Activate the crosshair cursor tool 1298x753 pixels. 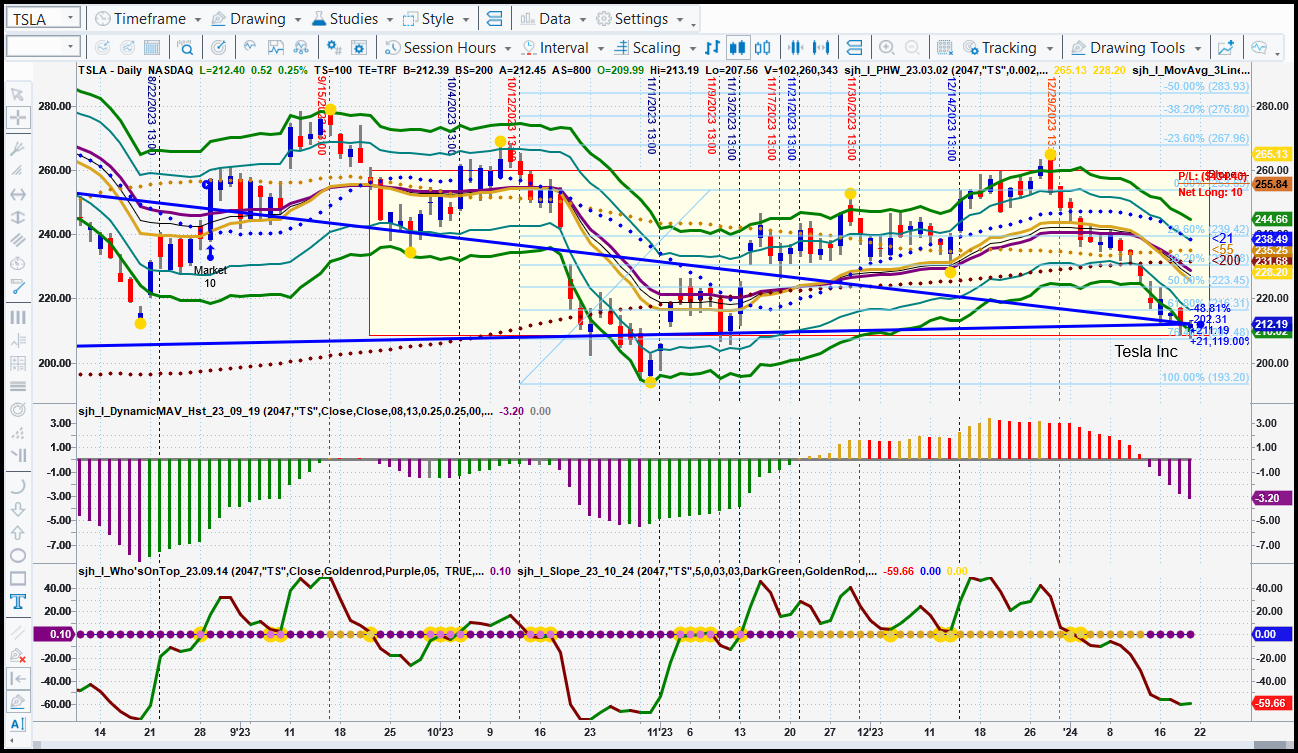click(x=17, y=117)
